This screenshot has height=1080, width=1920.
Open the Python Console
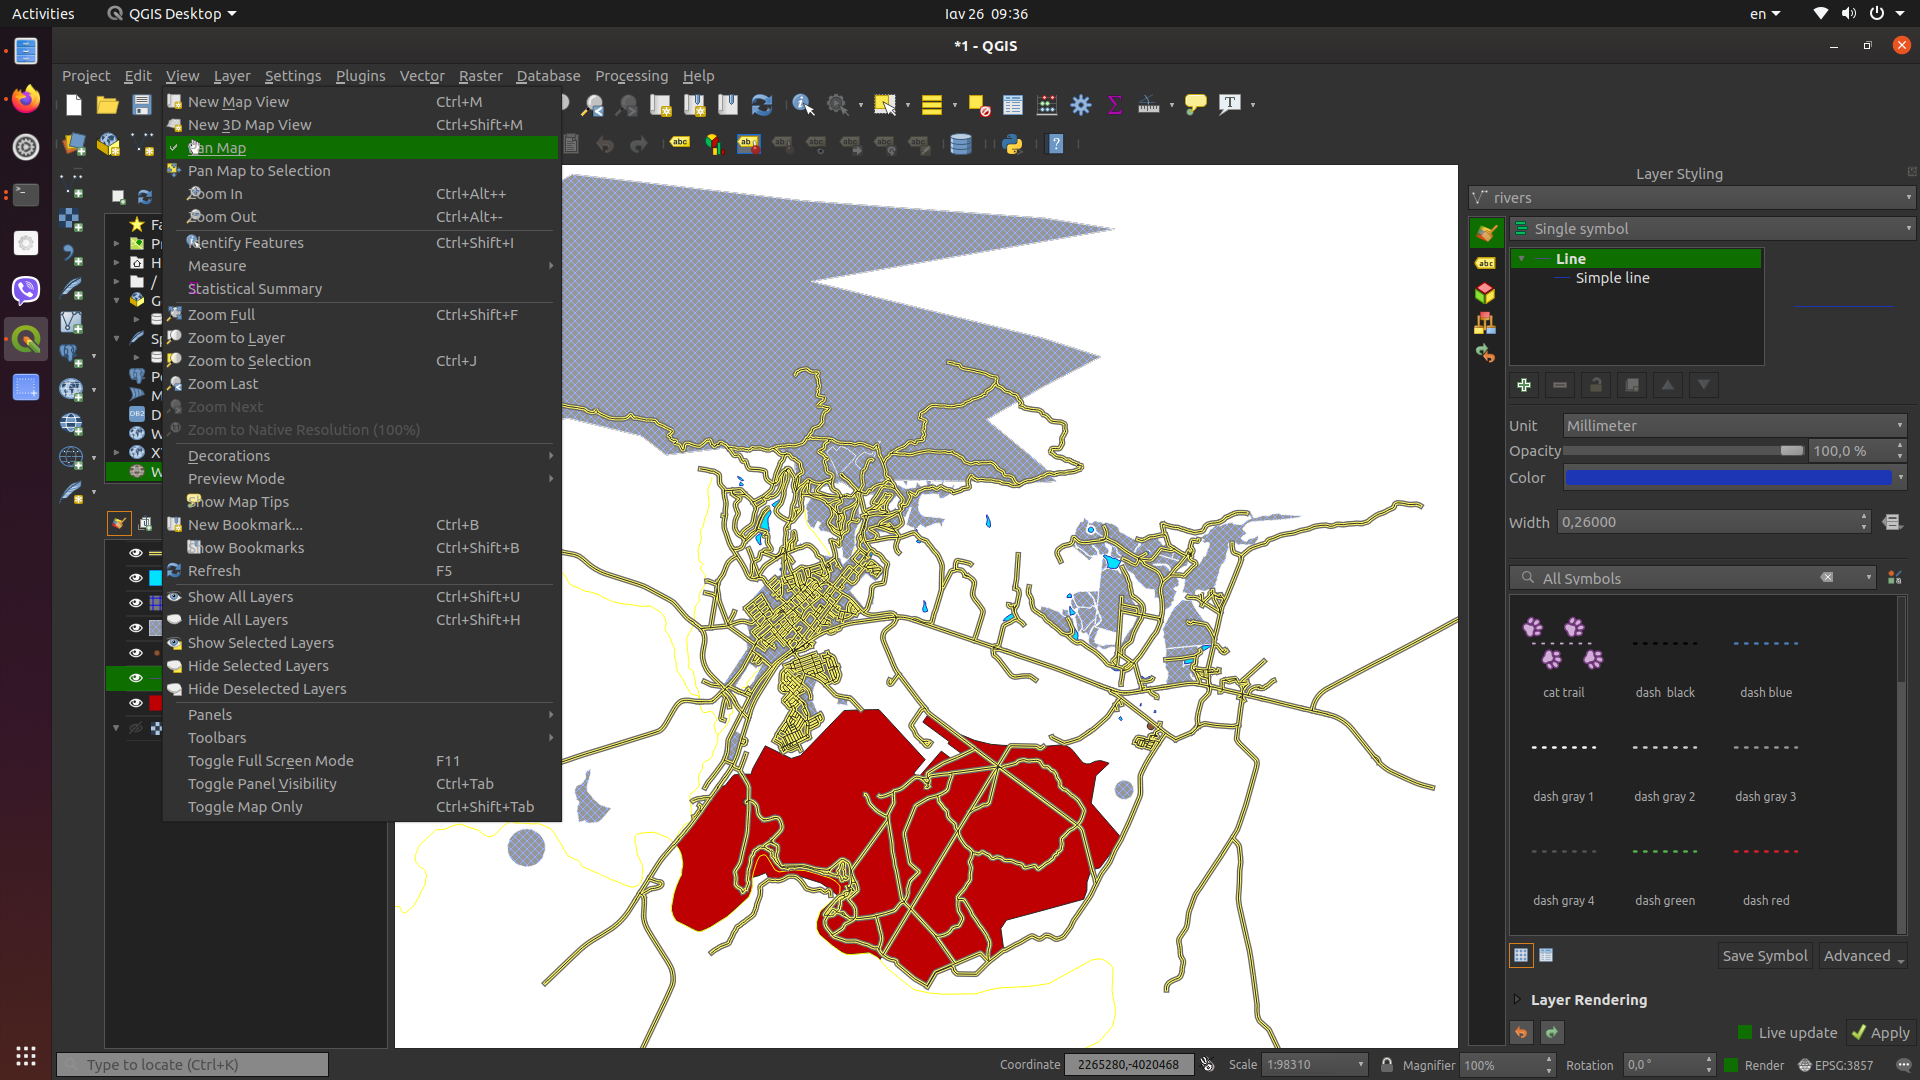pyautogui.click(x=1012, y=144)
